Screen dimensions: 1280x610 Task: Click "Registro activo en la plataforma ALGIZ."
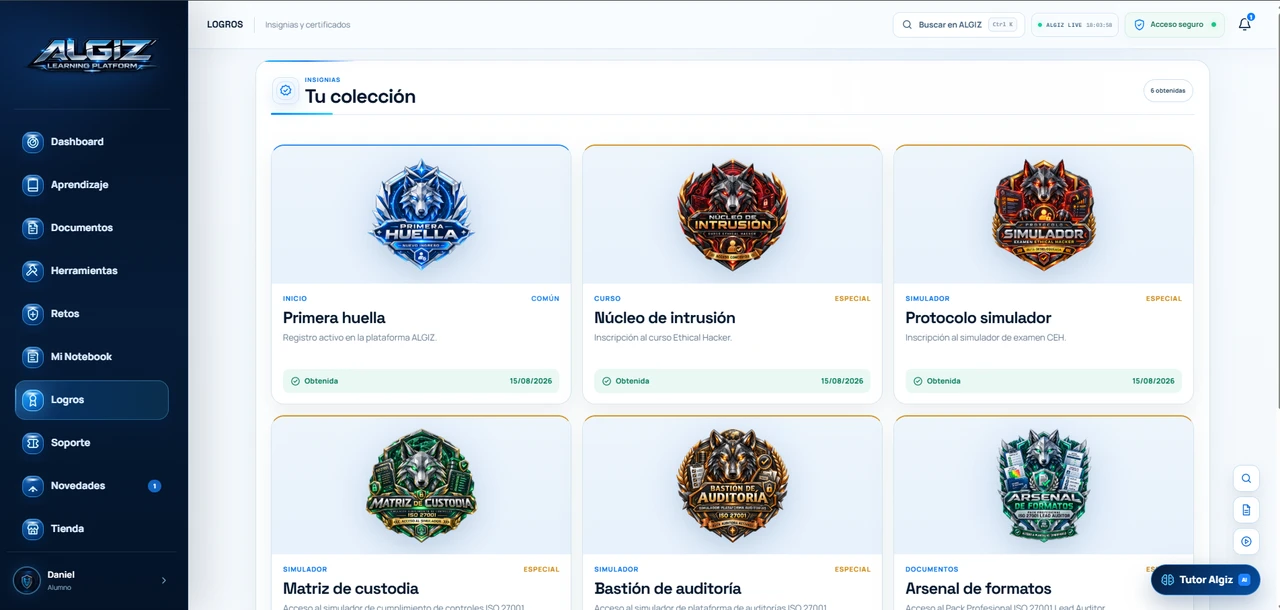[360, 338]
